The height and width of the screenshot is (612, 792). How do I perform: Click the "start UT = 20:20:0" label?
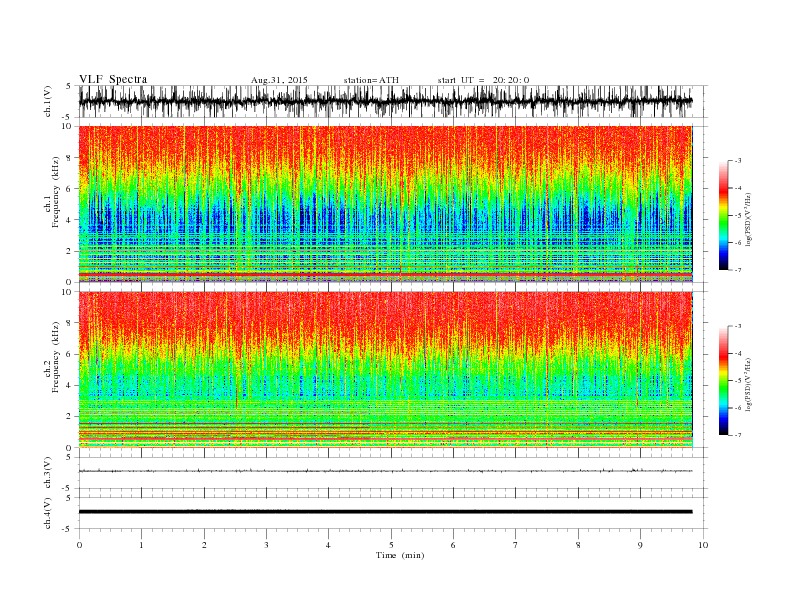pos(483,80)
